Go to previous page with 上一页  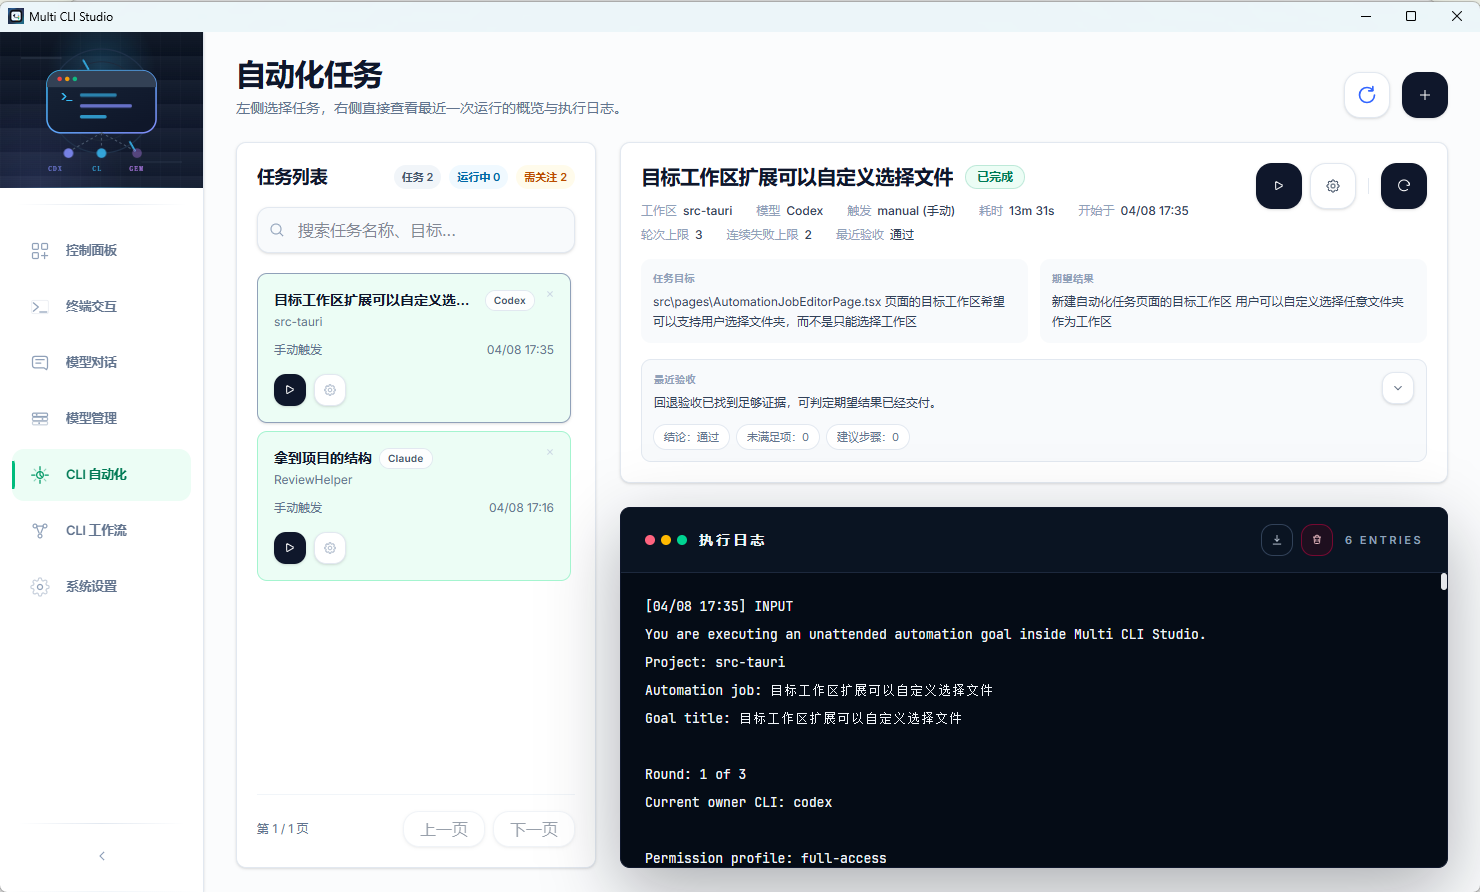pos(444,829)
